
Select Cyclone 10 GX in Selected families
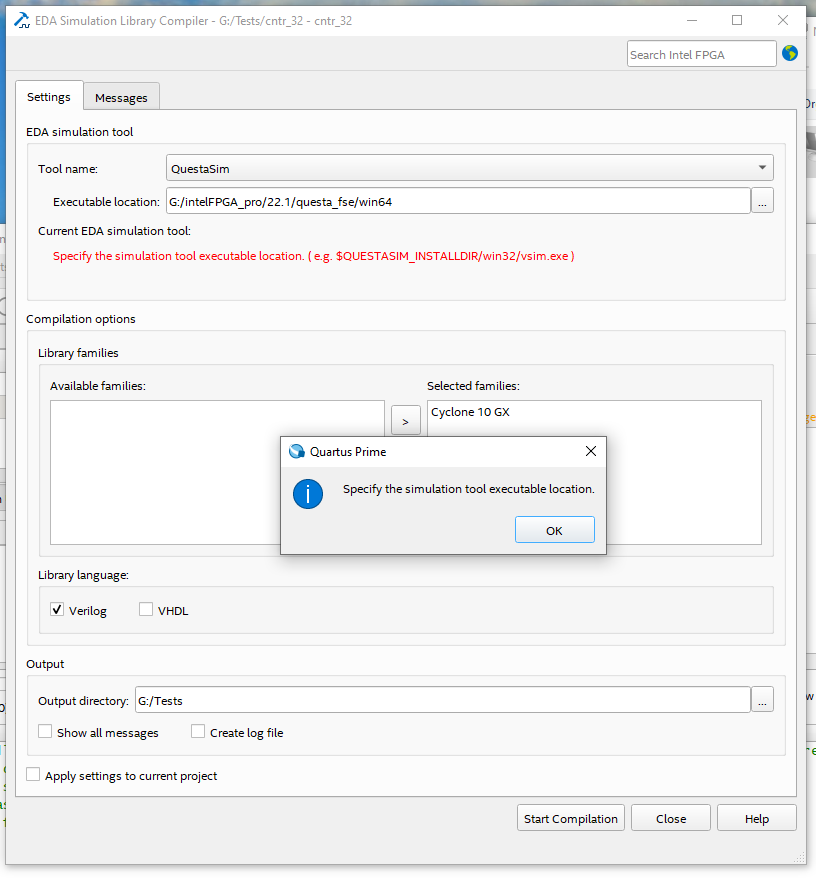coord(470,412)
